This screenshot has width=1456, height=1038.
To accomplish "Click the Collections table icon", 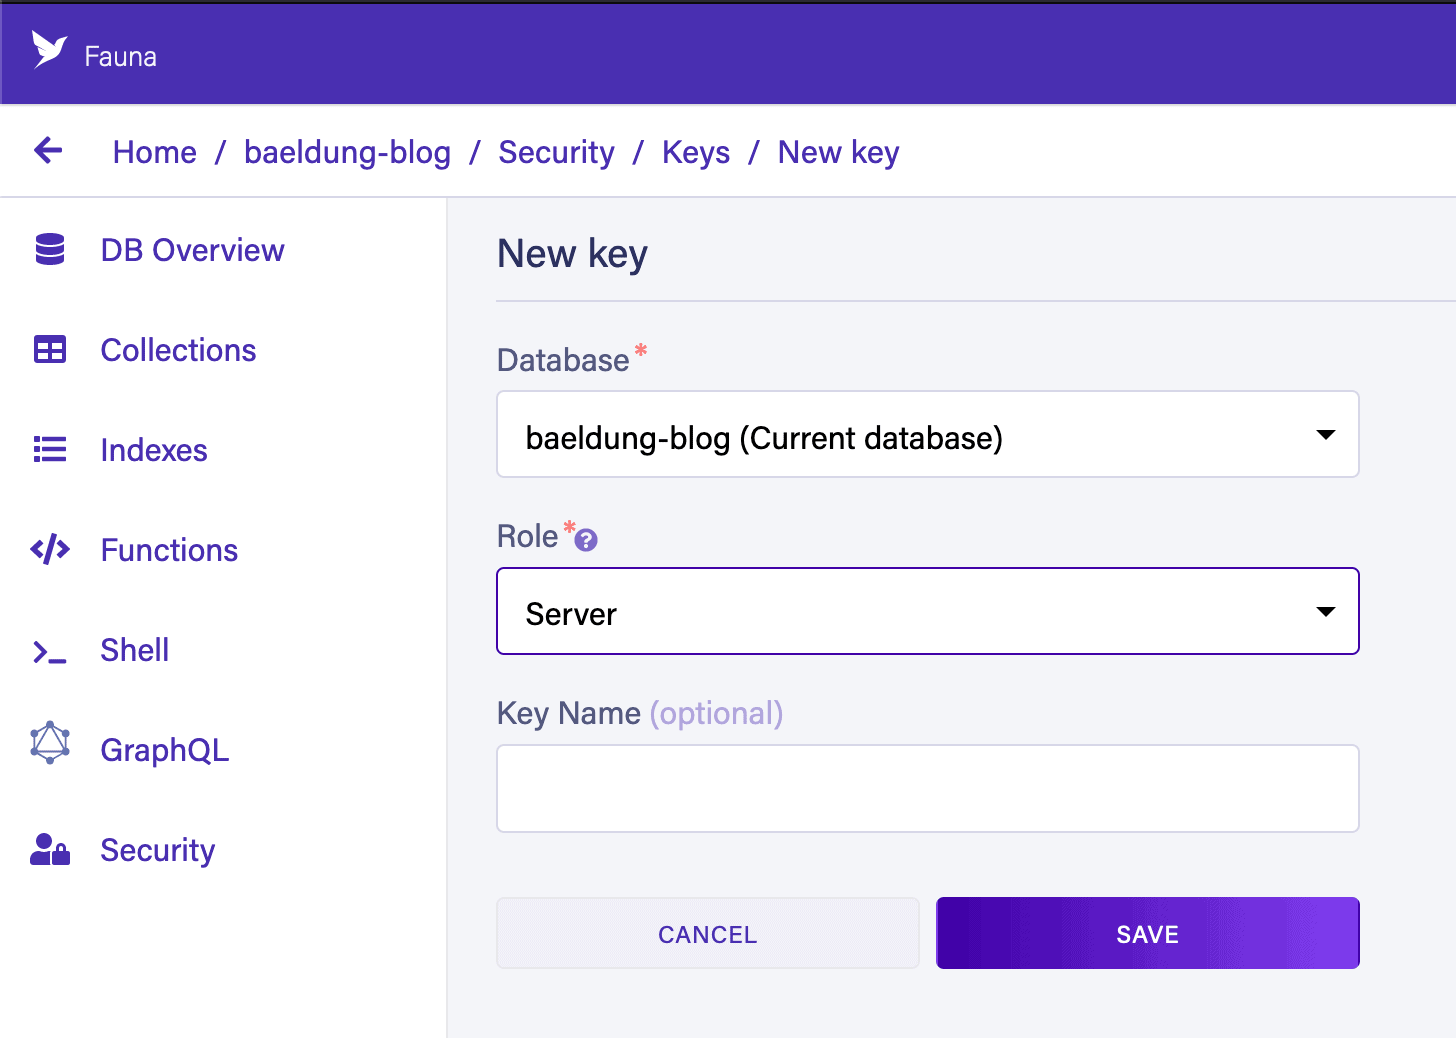I will tap(50, 349).
